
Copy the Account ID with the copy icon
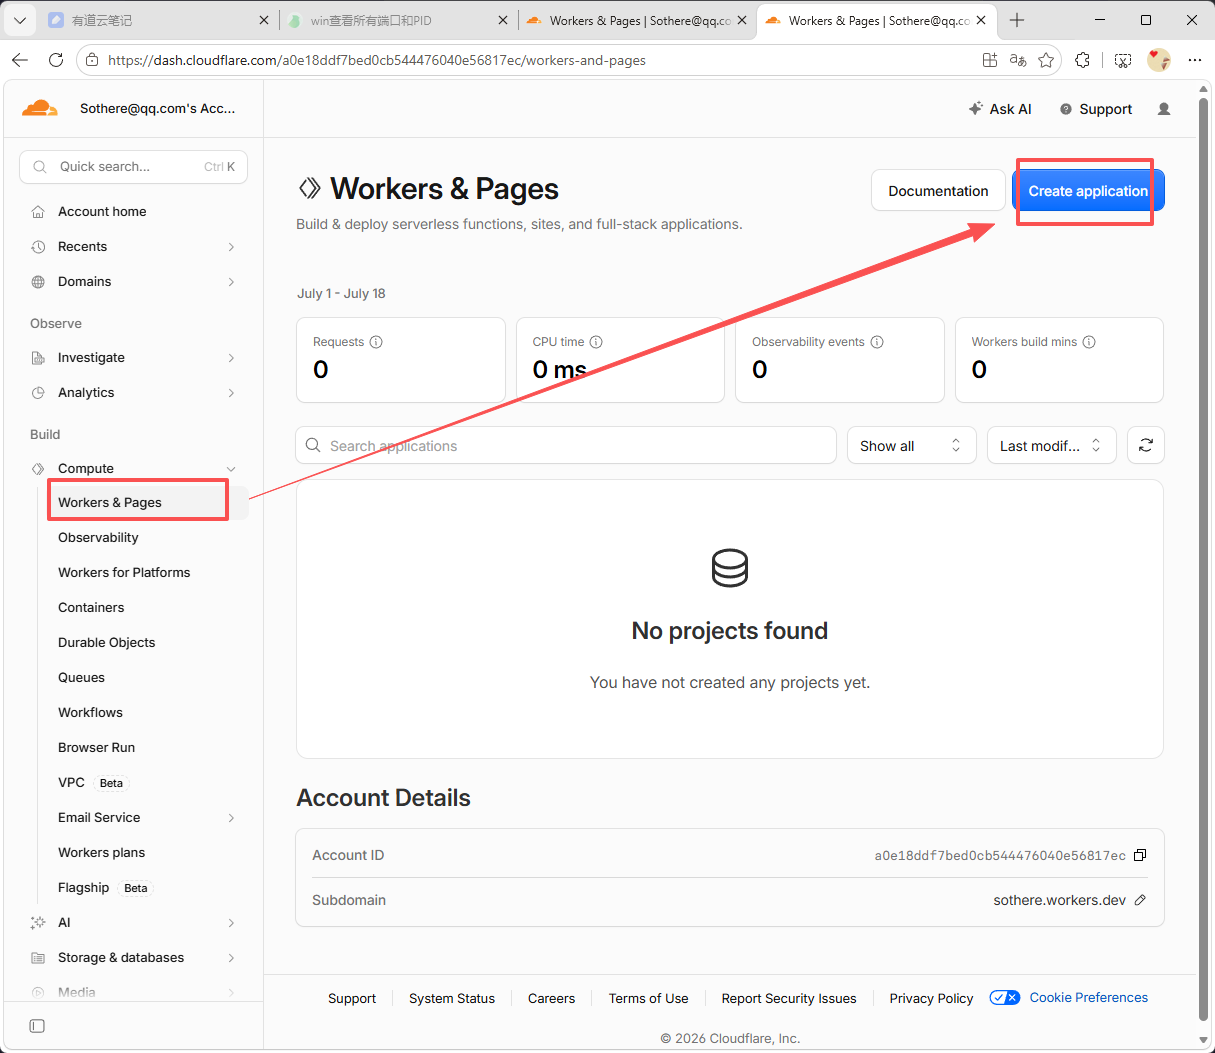[x=1140, y=855]
